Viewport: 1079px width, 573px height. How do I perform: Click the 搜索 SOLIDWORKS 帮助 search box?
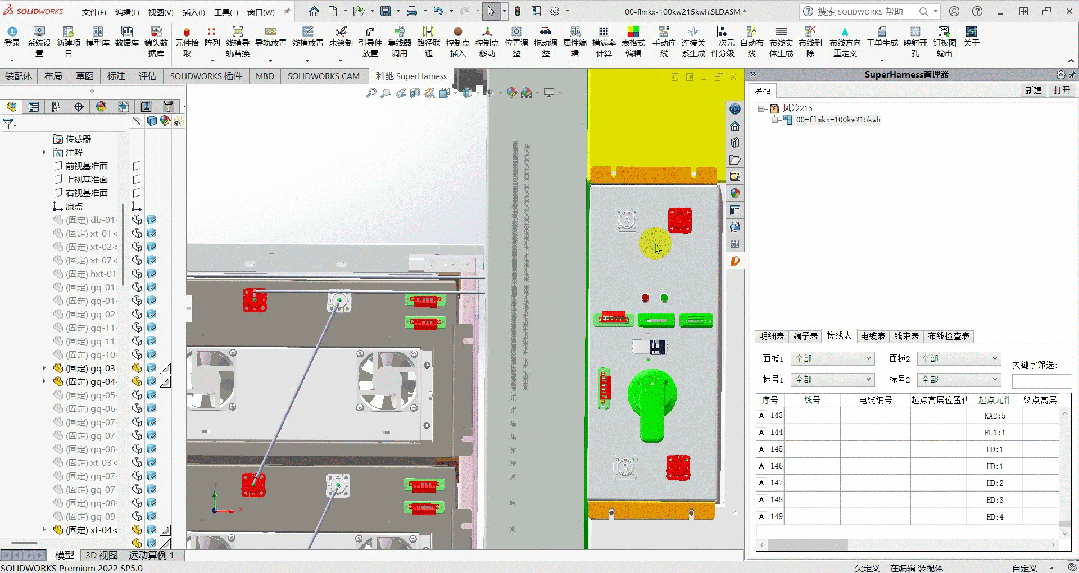coord(870,12)
